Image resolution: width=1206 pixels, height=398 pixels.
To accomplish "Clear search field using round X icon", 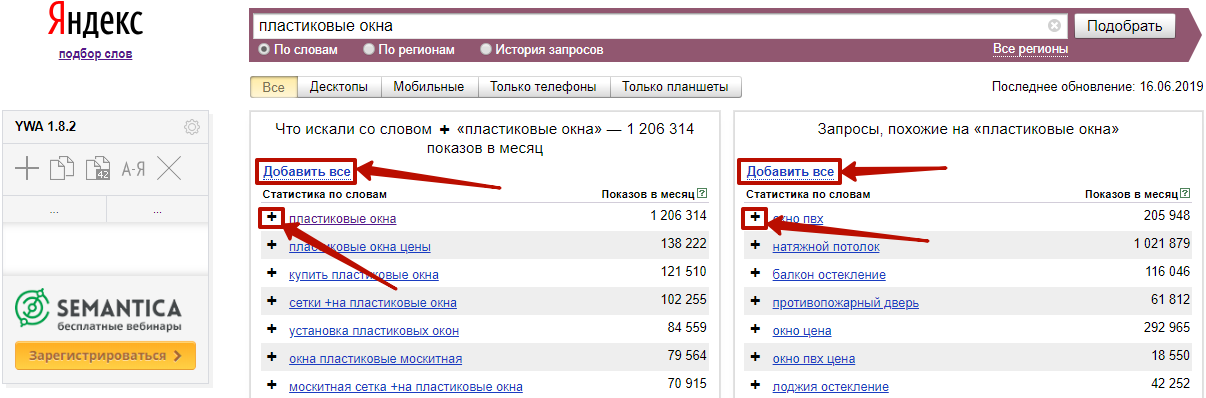I will click(1054, 26).
